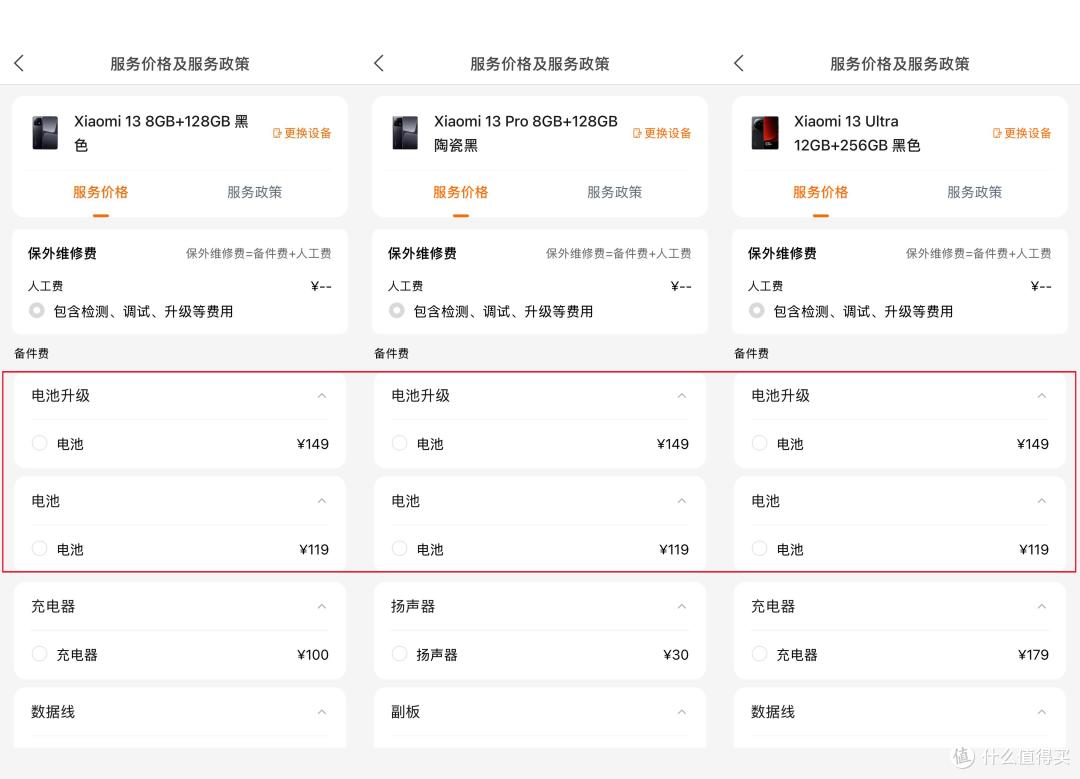Select labor fee radio in the Xiaomi 13 8GB+128GB panel
The image size is (1080, 779).
pos(37,311)
